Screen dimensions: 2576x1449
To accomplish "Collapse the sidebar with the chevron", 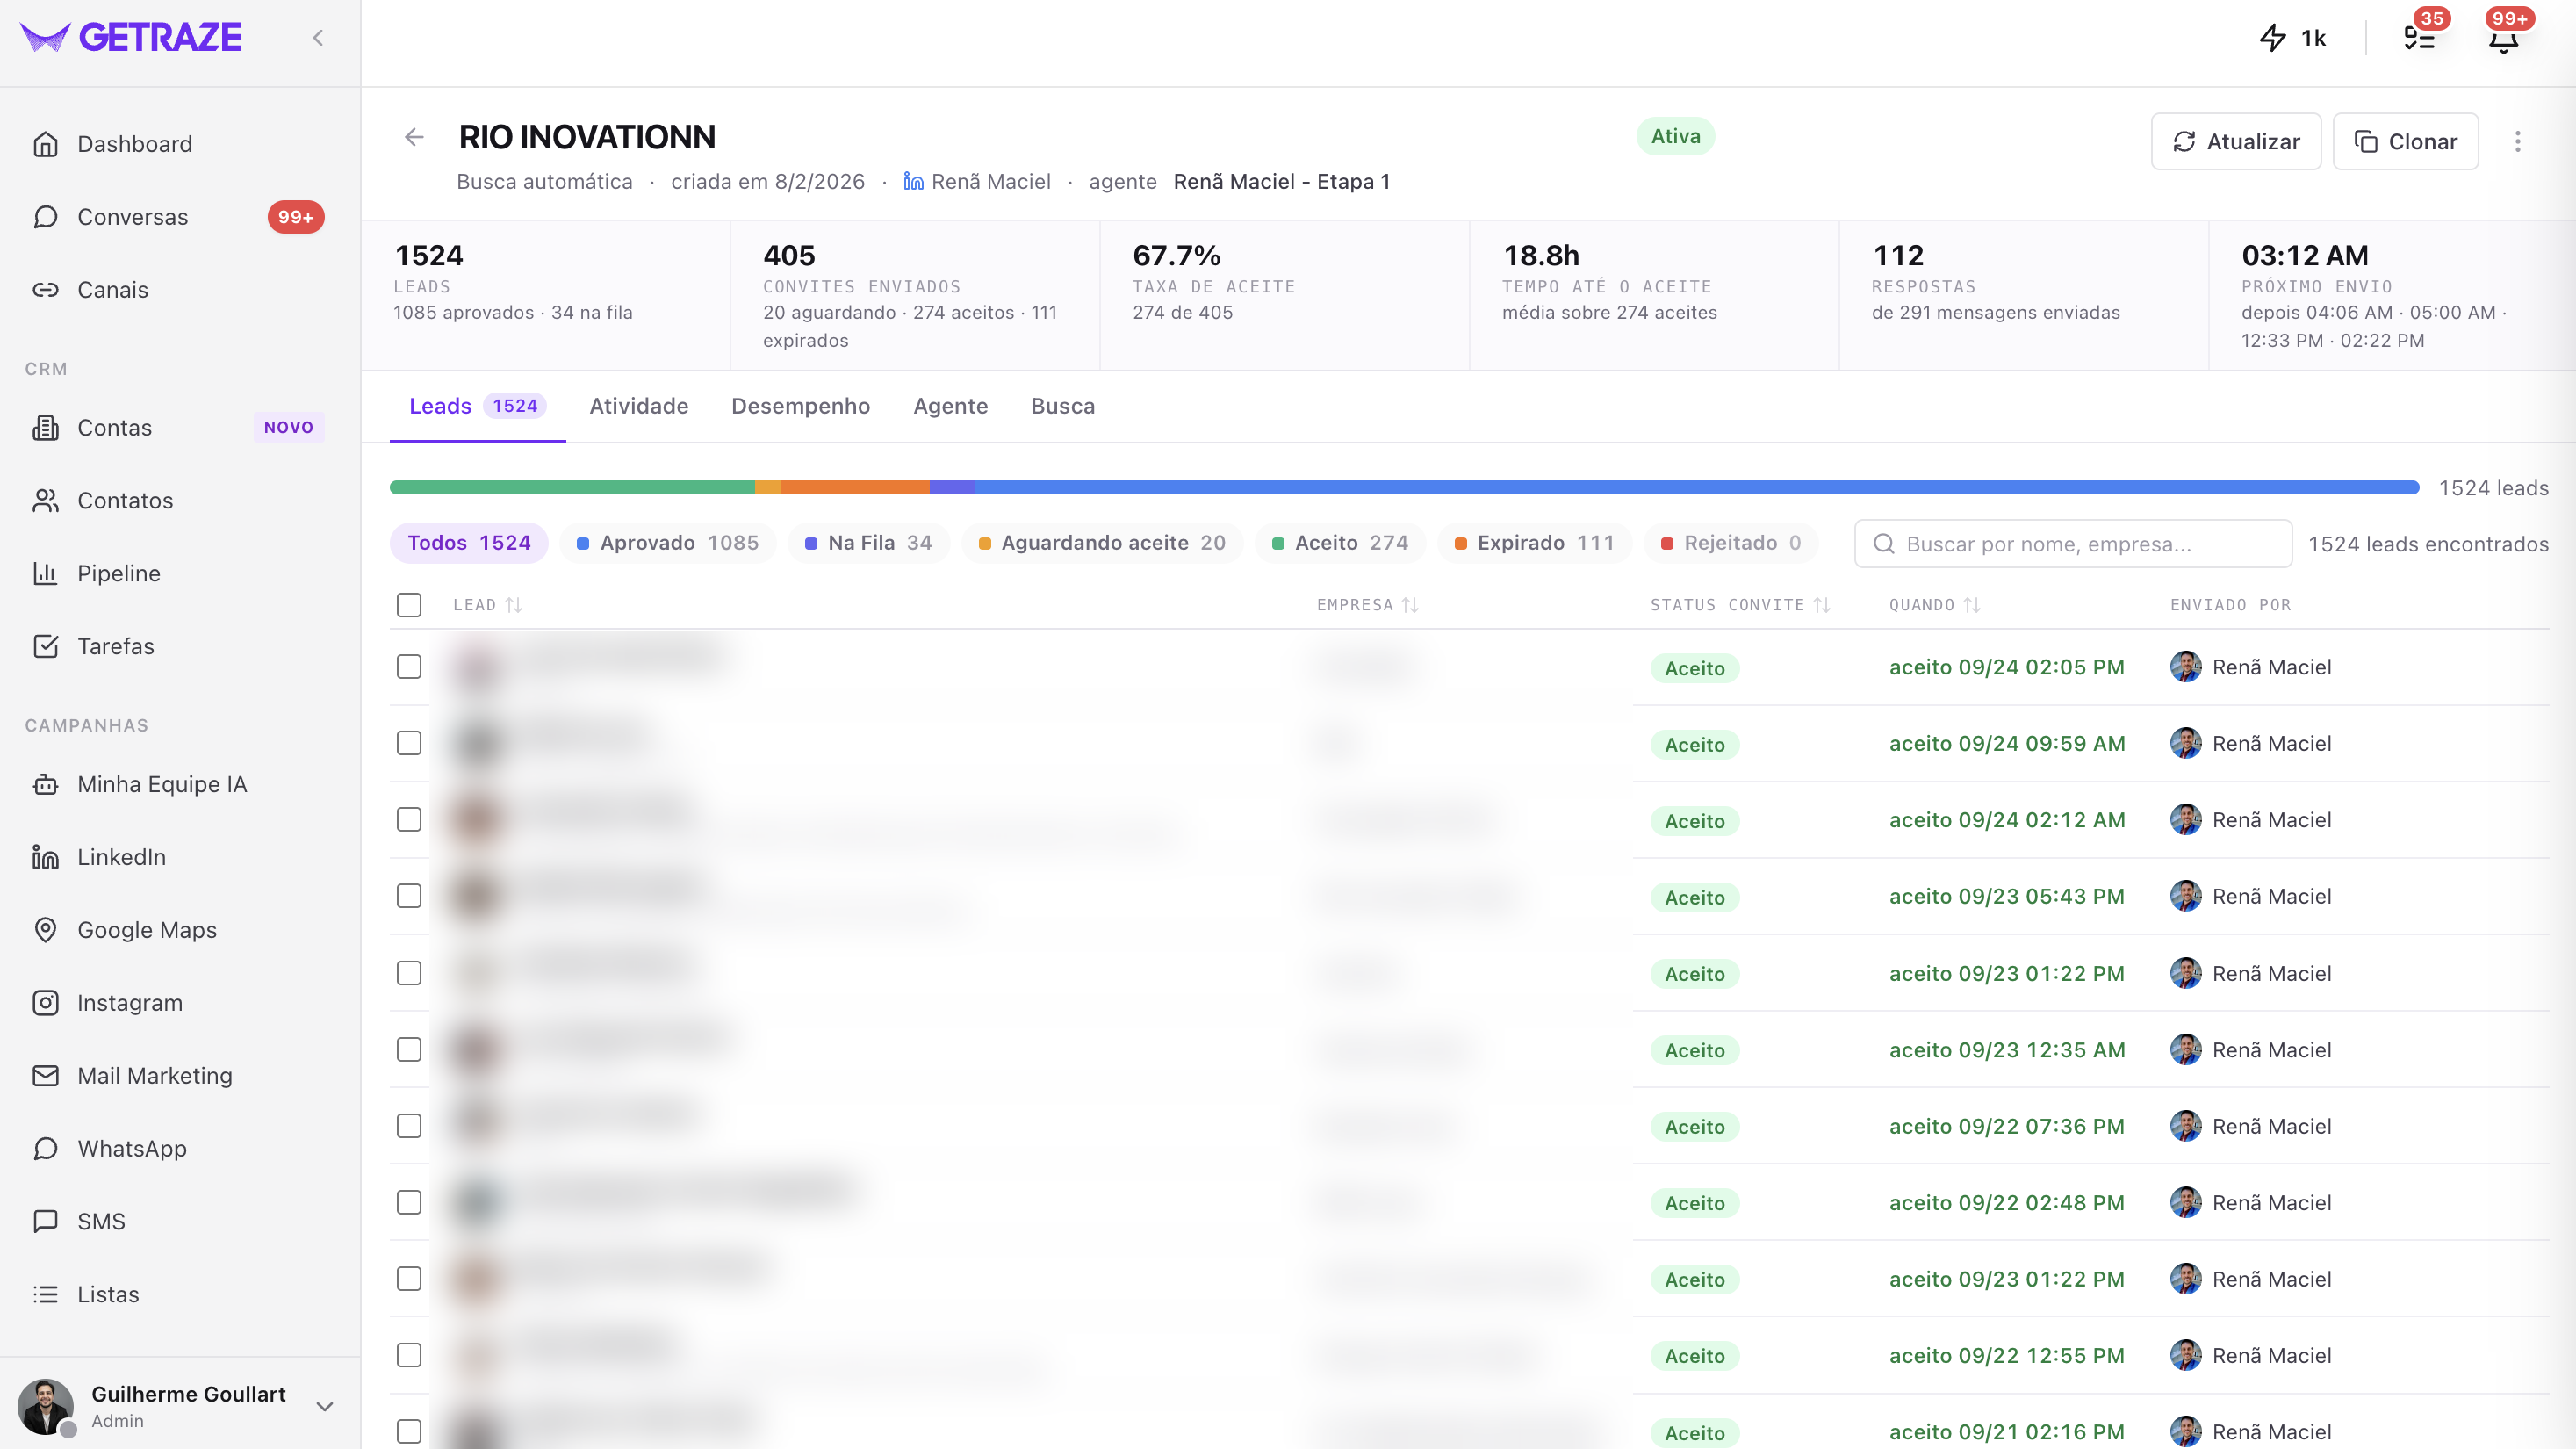I will point(318,38).
